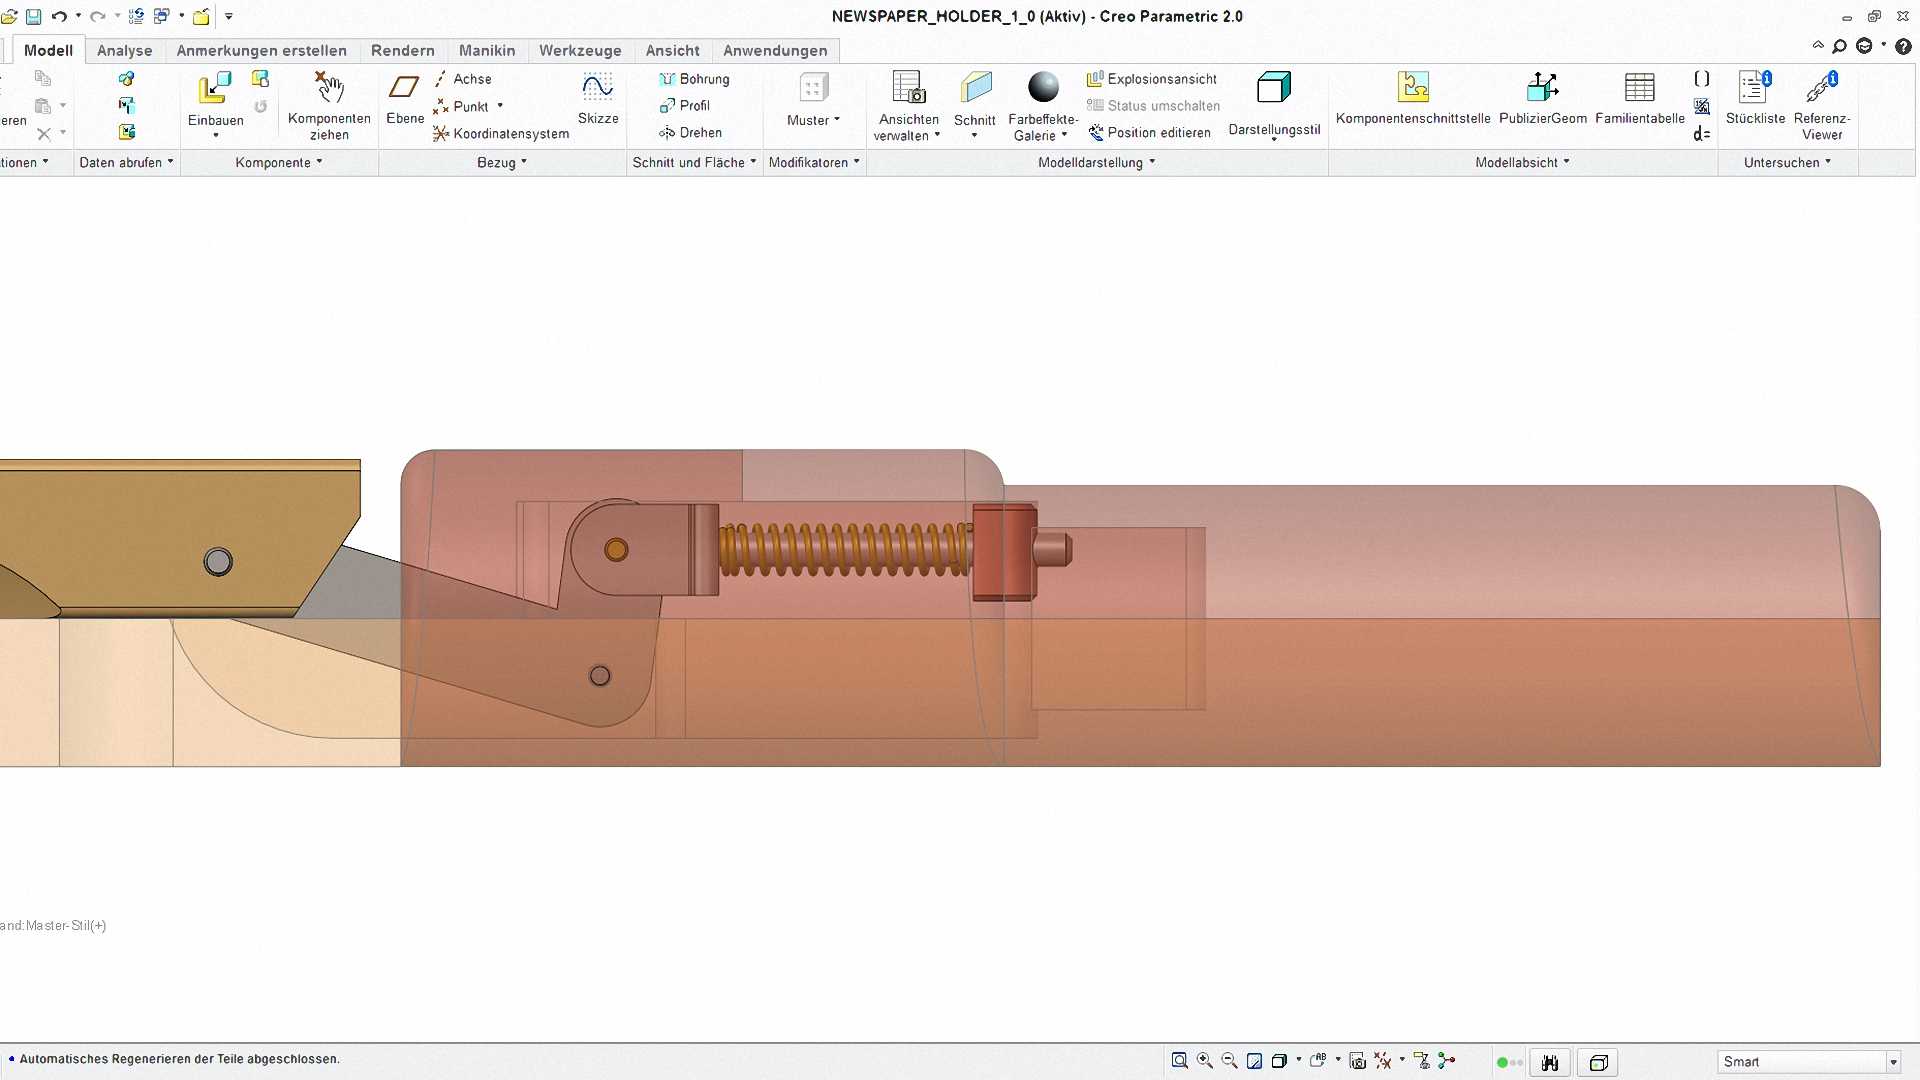1920x1080 pixels.
Task: Open the Anwendungen tab
Action: [x=775, y=51]
